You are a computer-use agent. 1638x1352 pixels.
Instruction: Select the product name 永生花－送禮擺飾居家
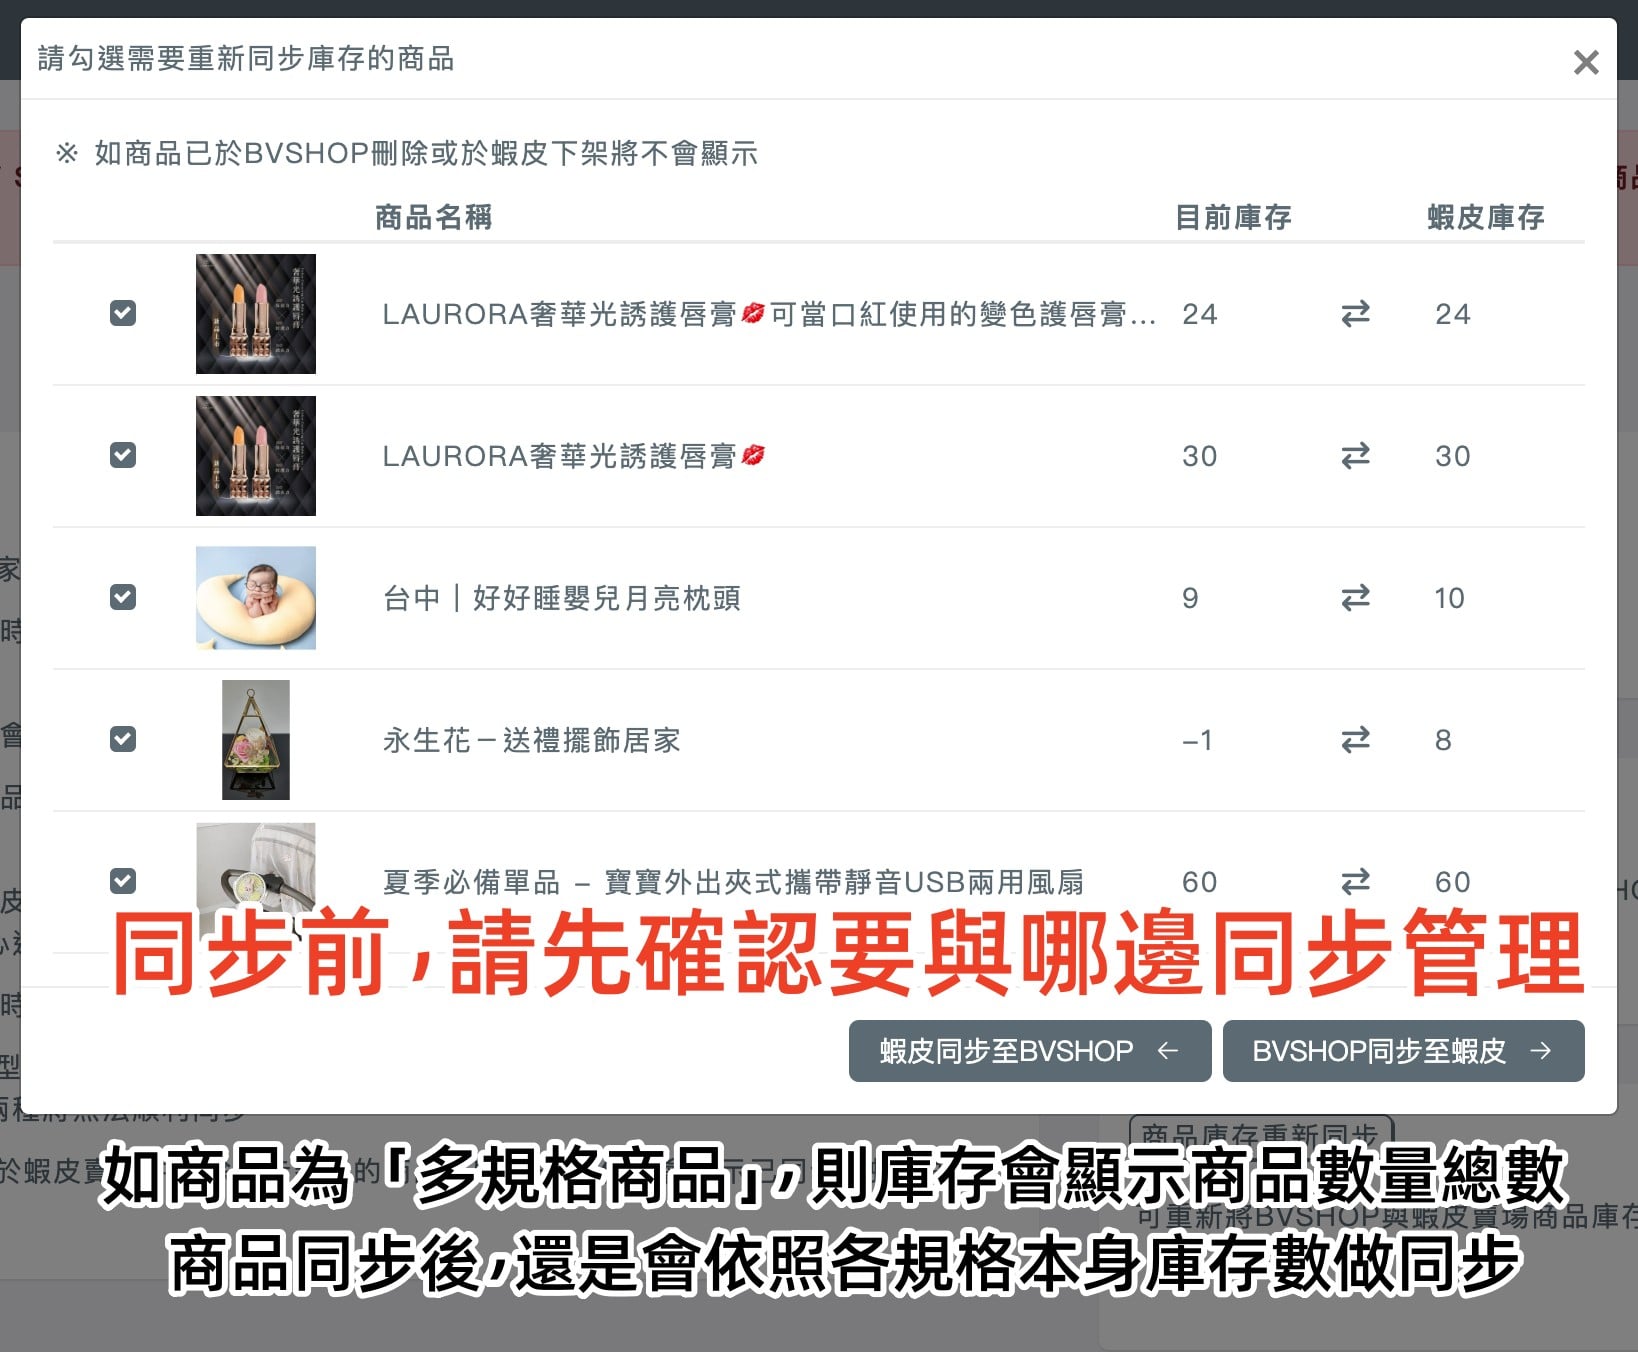pyautogui.click(x=532, y=740)
